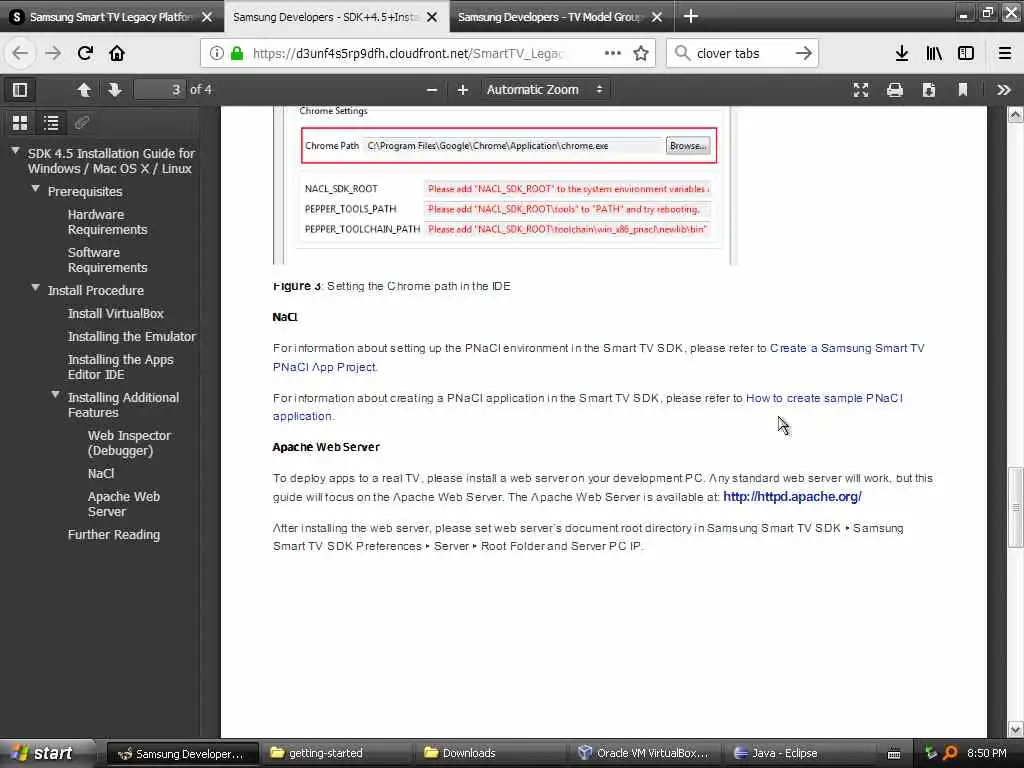This screenshot has width=1024, height=768.
Task: Collapse the Prerequisites outline section
Action: pos(35,189)
